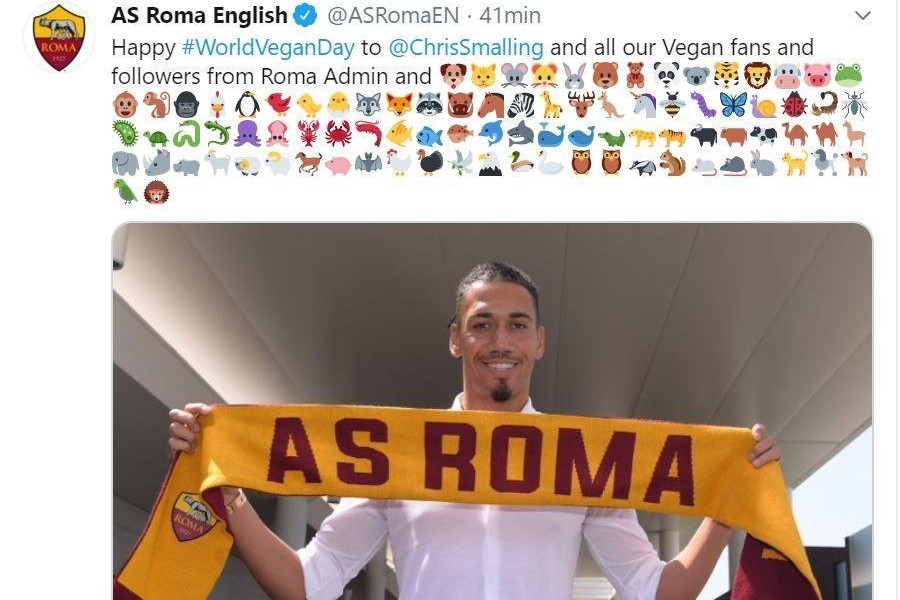
Task: Click the blue butterfly emoji
Action: click(x=733, y=105)
